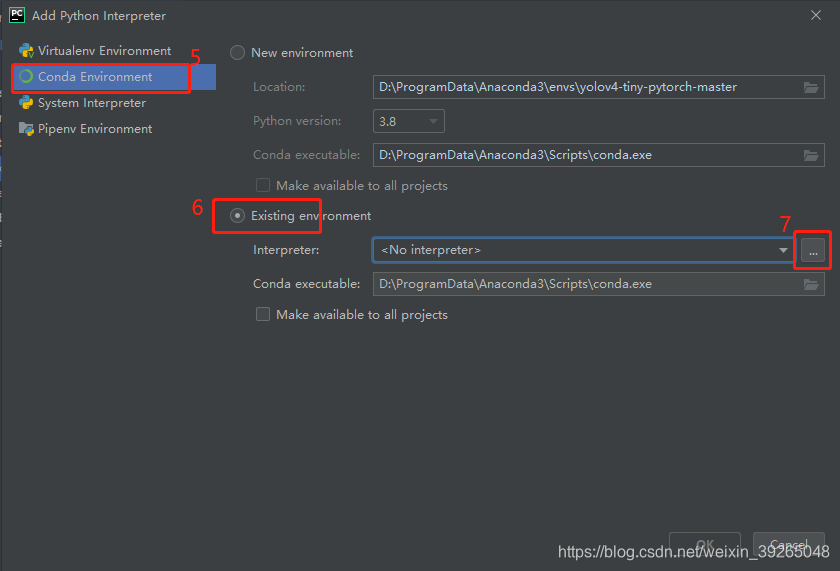Screen dimensions: 840x571
Task: Click the Virtualenv Environment python icon
Action: pos(26,51)
